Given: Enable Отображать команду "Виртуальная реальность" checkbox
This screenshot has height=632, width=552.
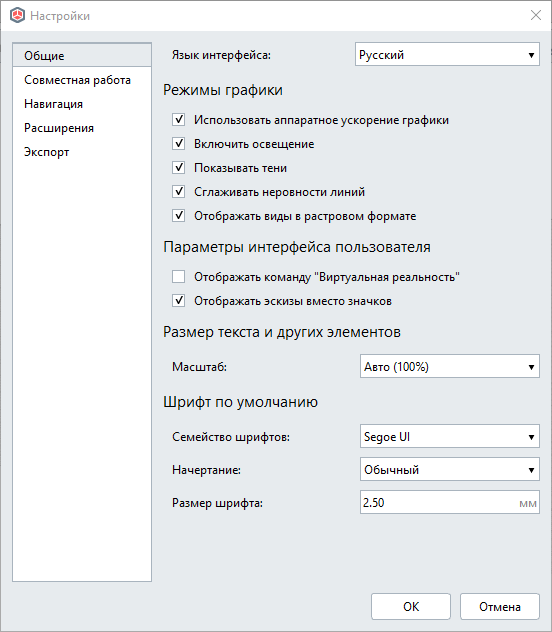Looking at the screenshot, I should (178, 277).
